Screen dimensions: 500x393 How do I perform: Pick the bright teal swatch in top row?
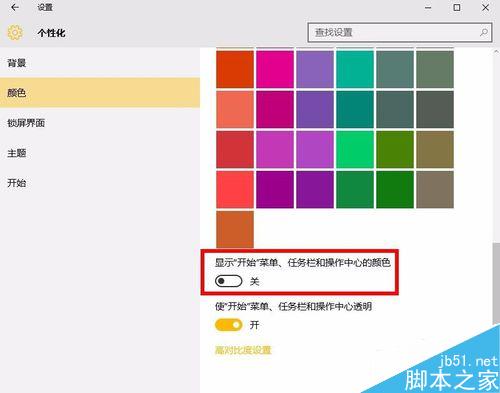tap(355, 69)
